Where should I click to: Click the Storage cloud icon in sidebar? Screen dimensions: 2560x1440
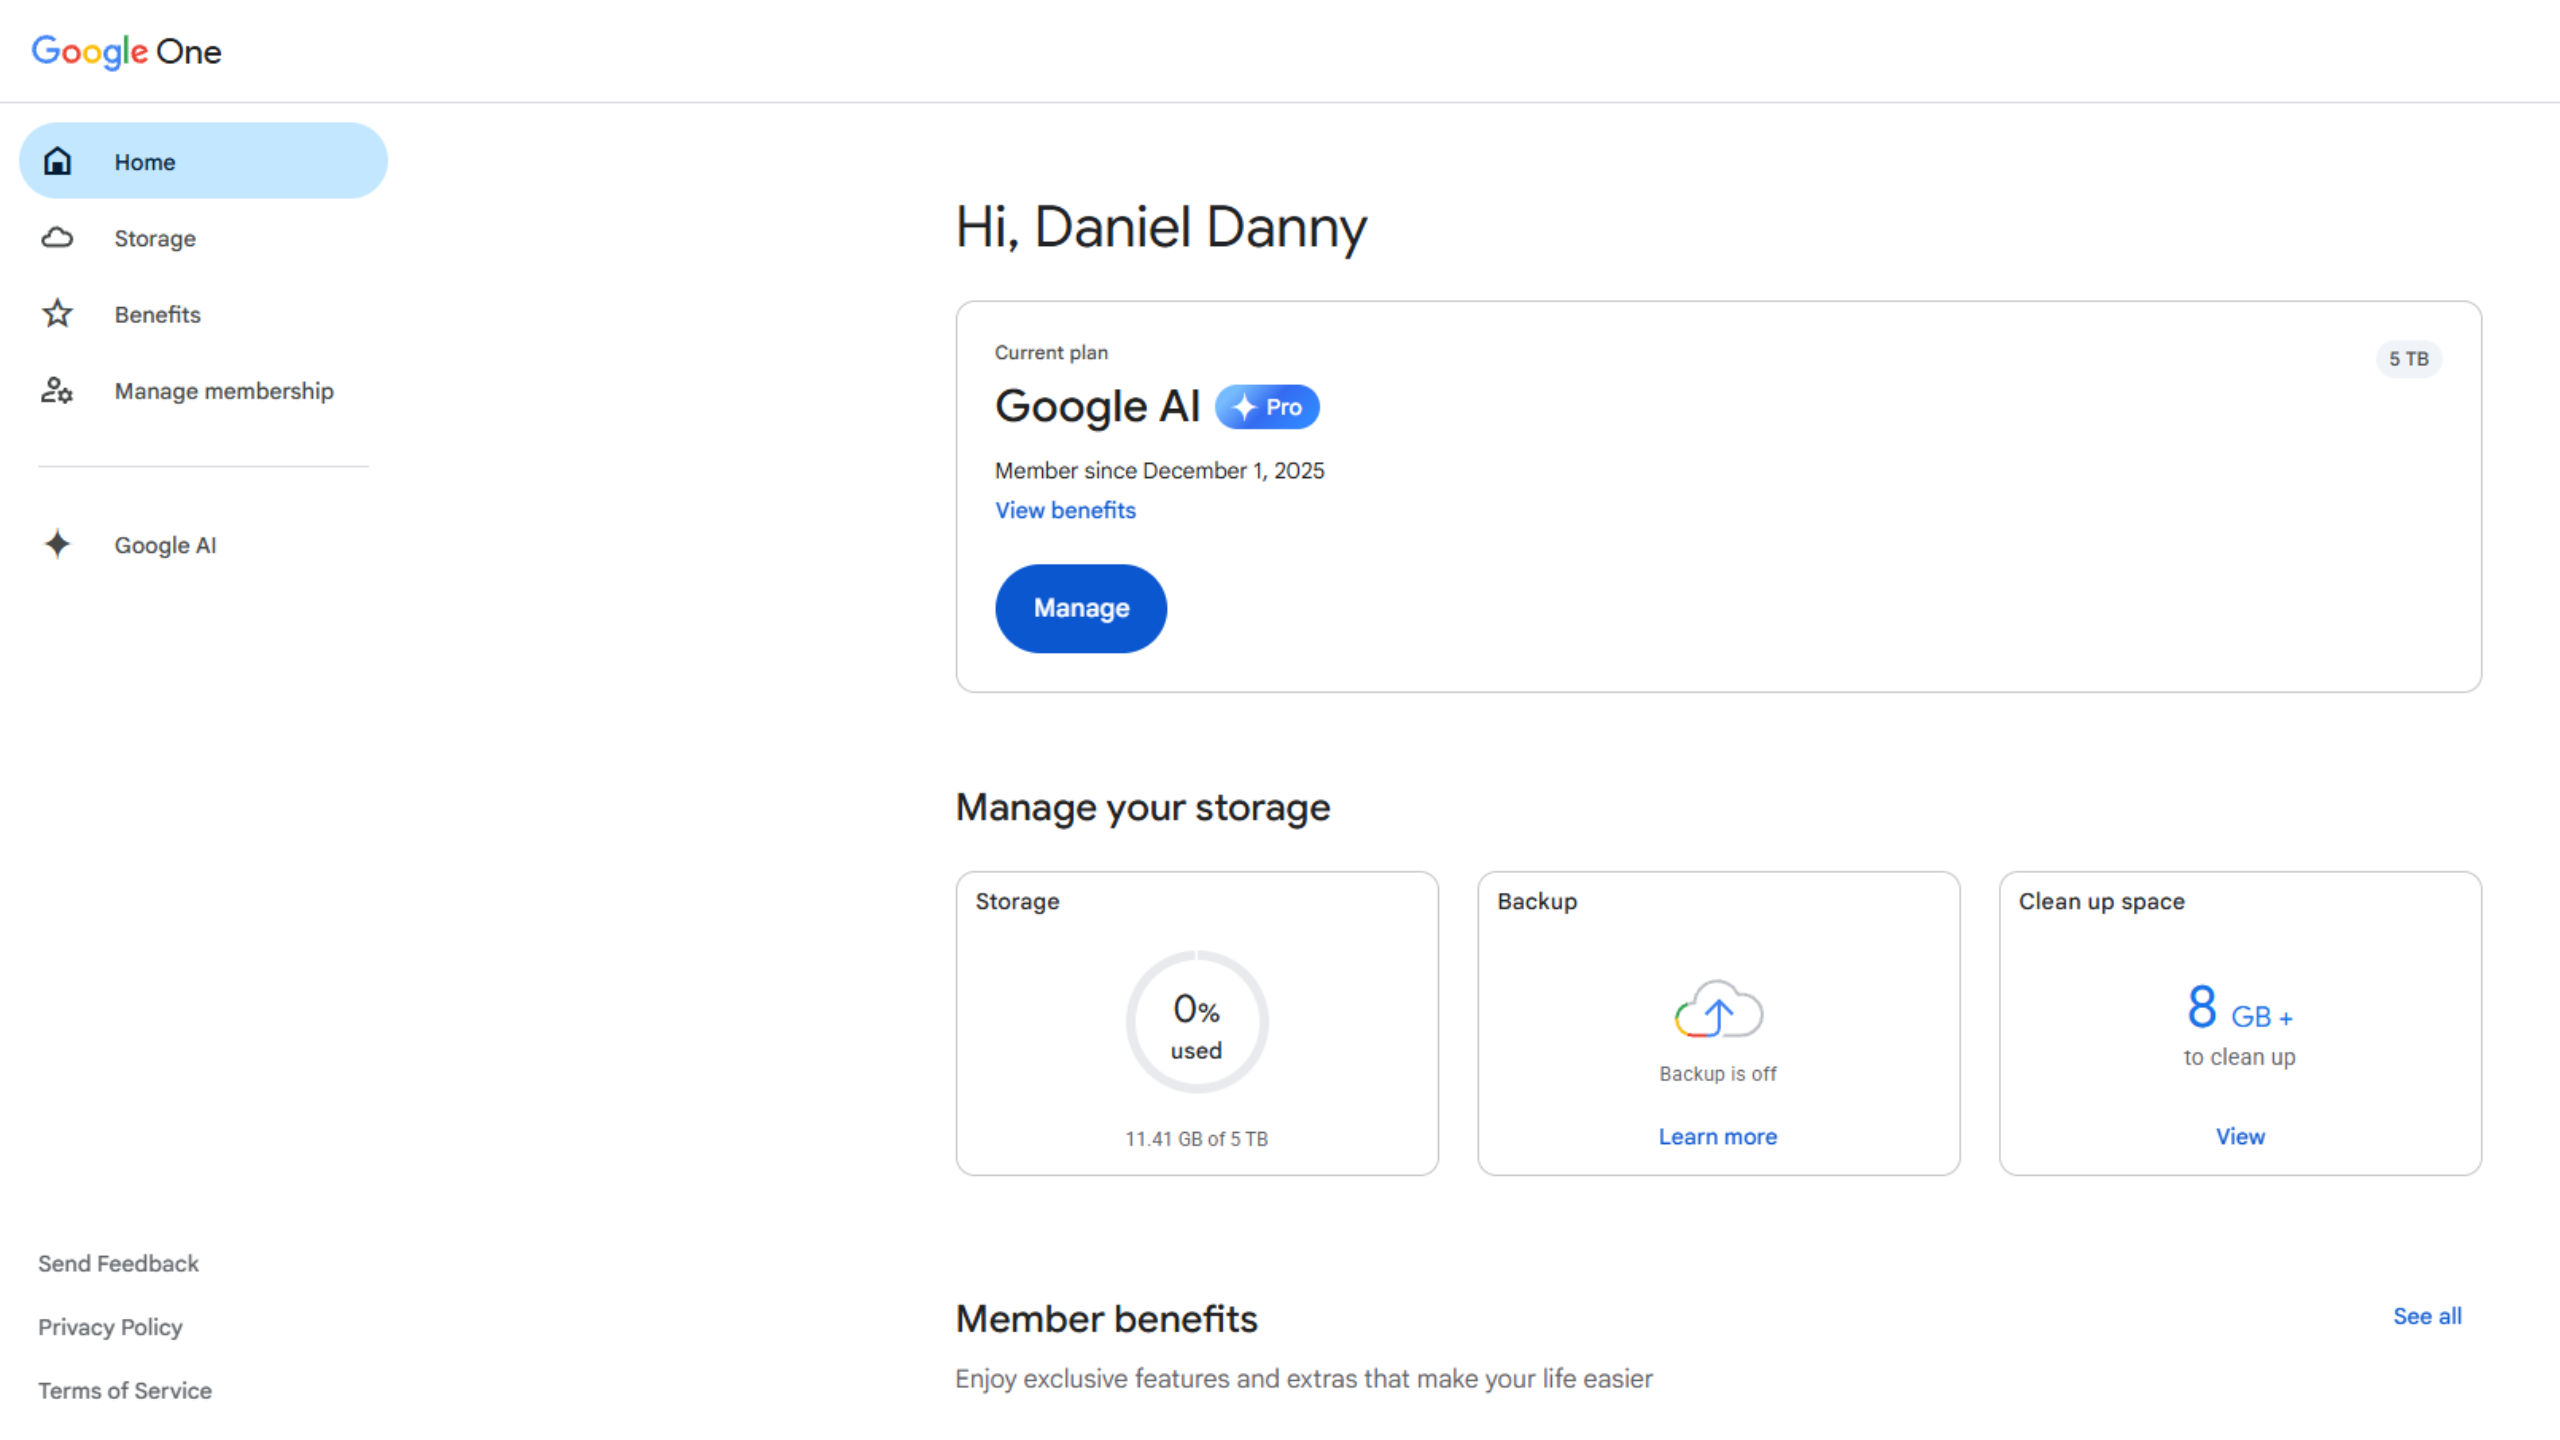(x=57, y=238)
